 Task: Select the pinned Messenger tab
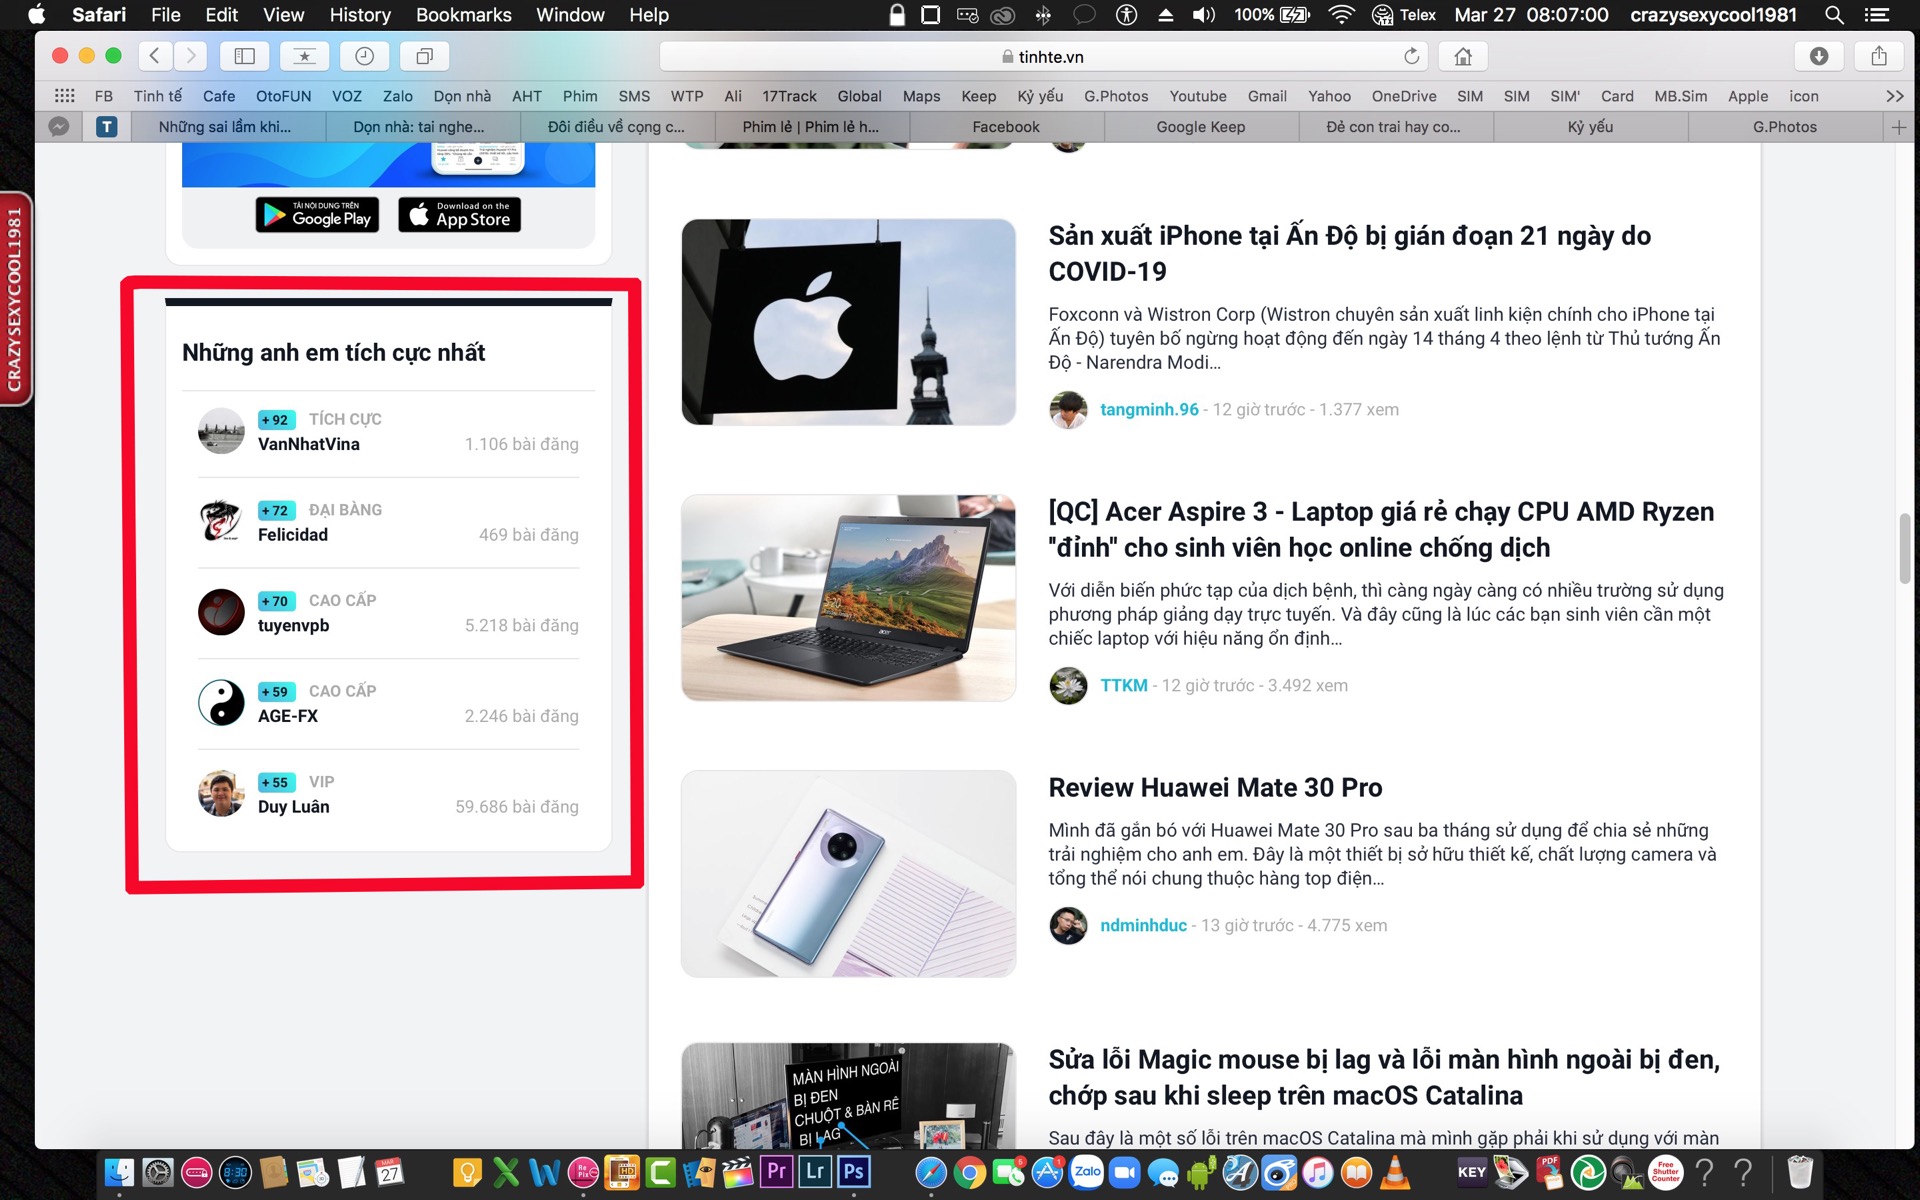click(59, 127)
